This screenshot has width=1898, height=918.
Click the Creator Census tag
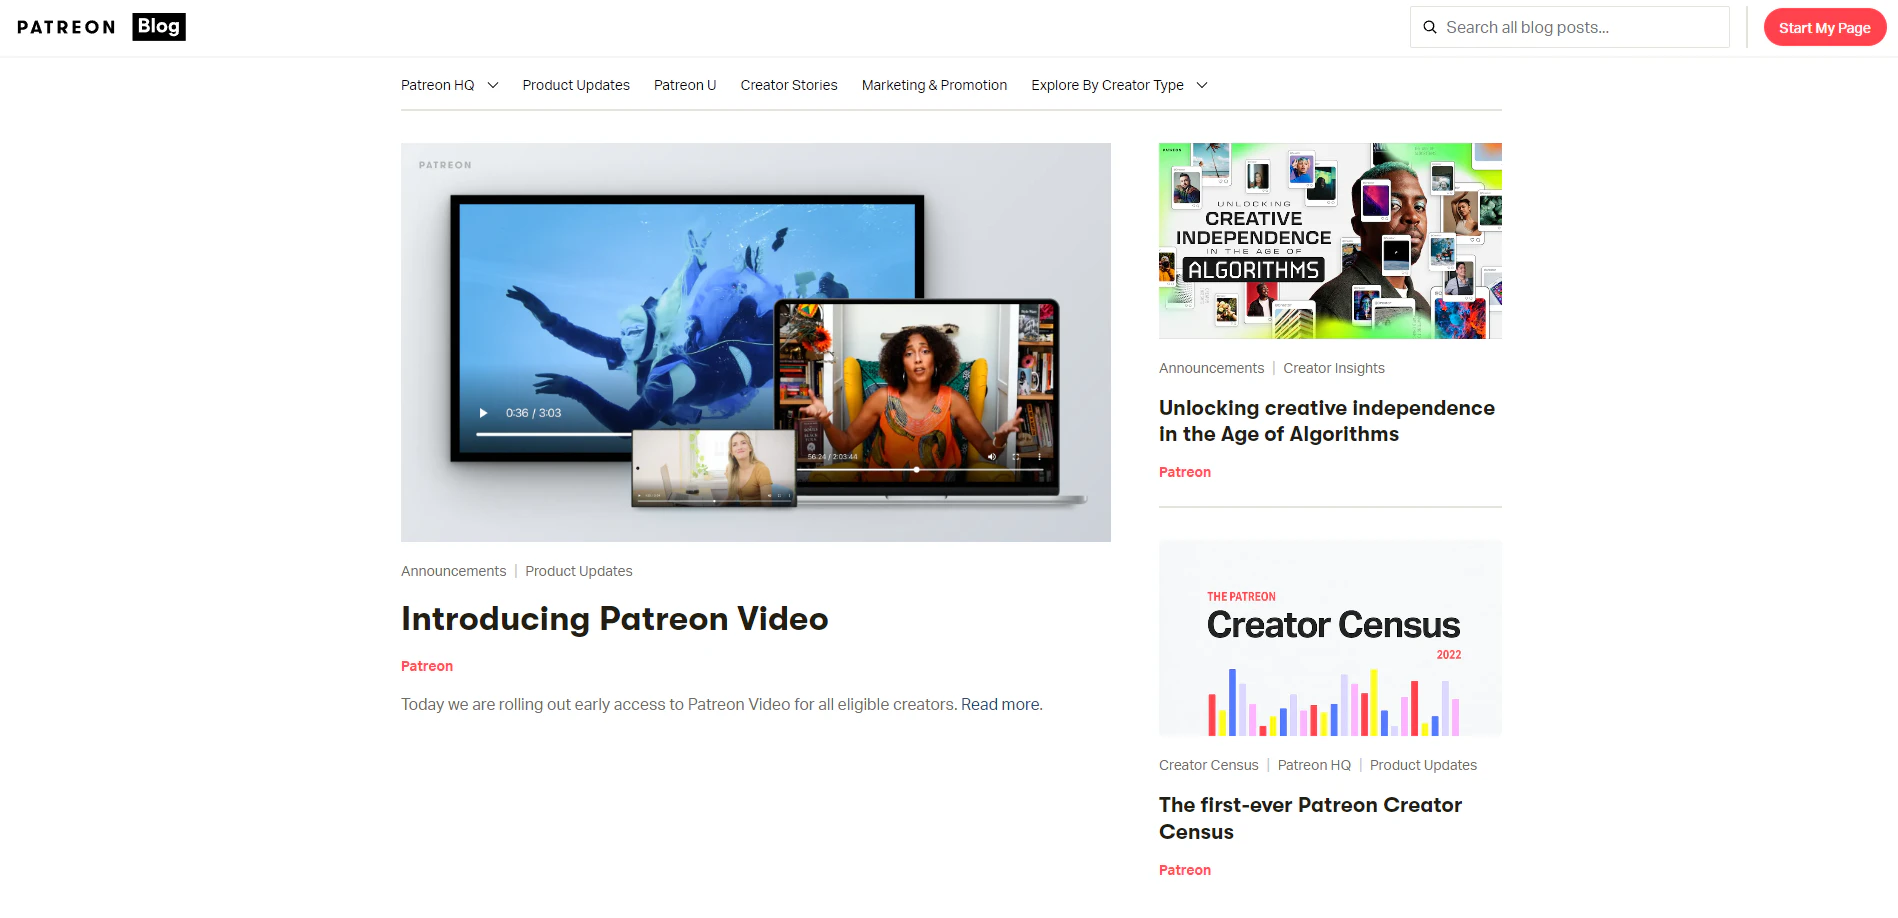tap(1209, 765)
